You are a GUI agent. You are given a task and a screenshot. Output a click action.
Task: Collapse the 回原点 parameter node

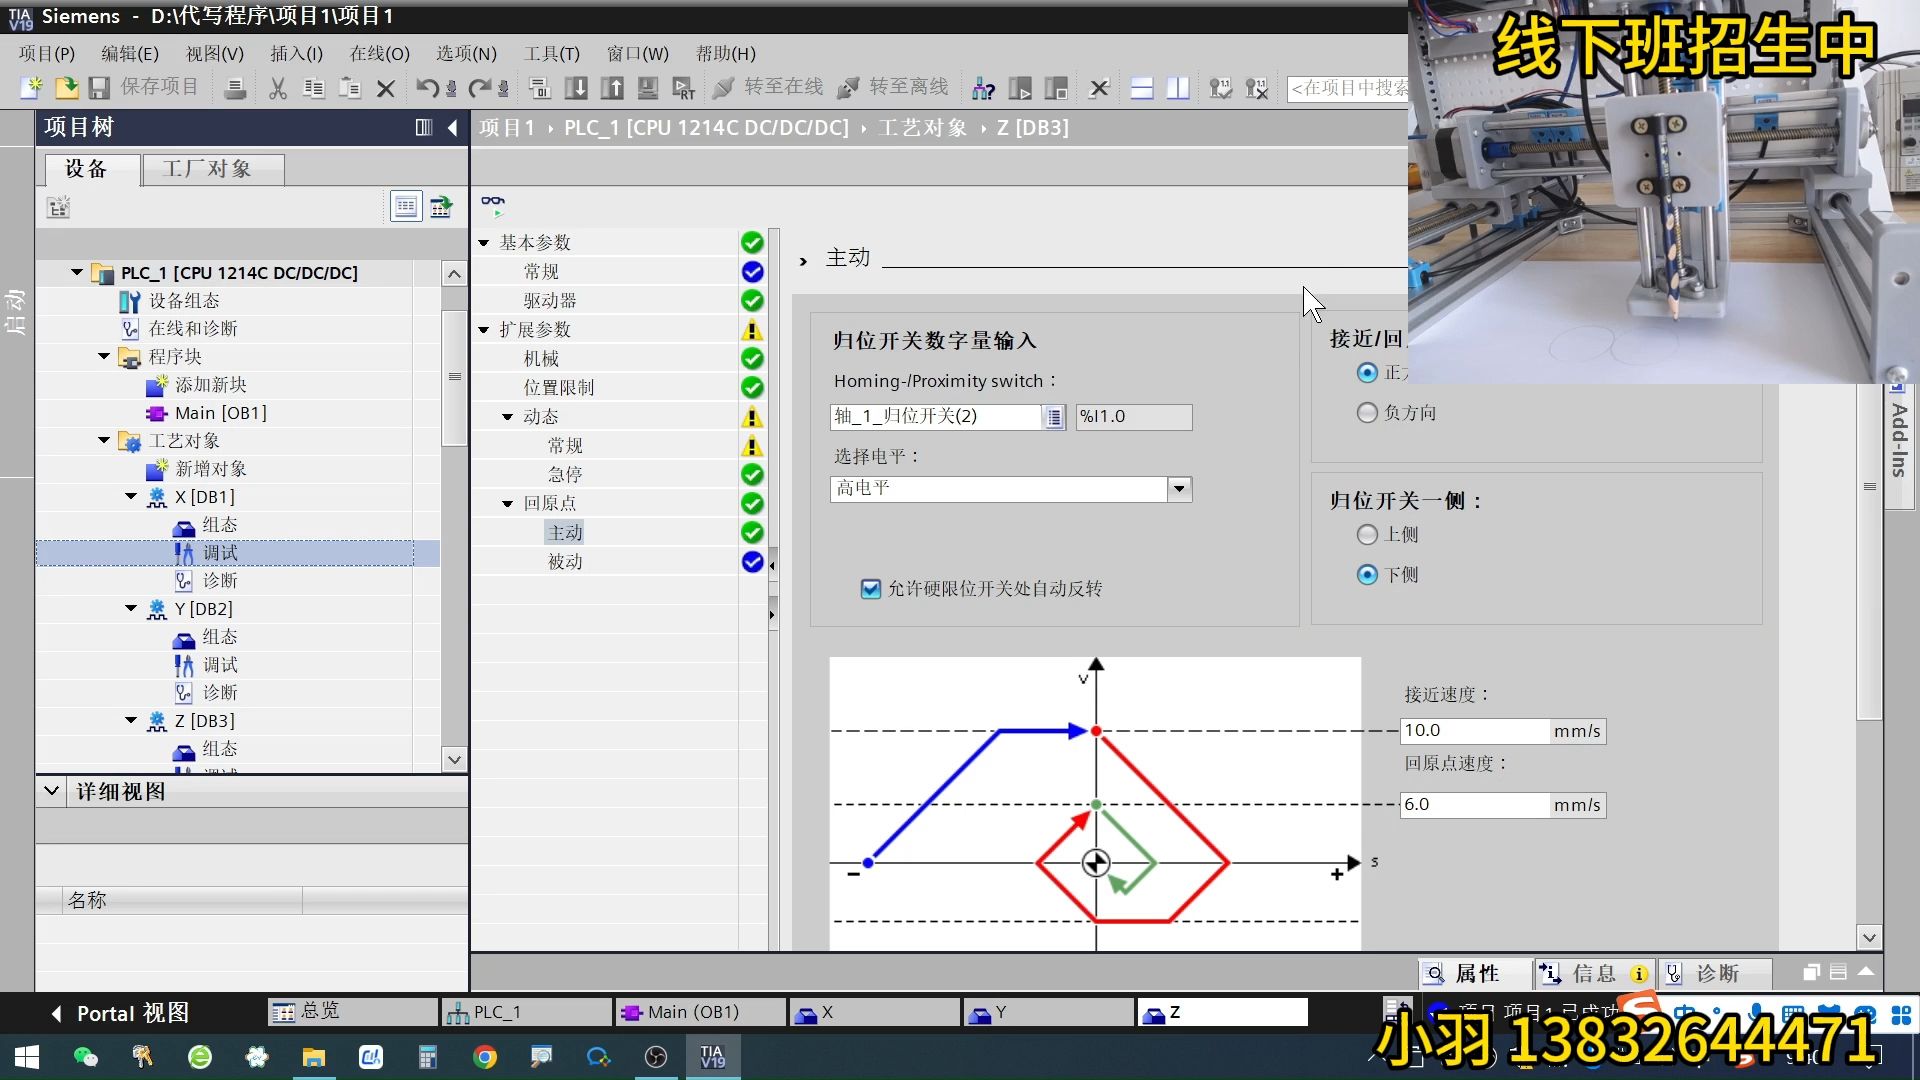(x=508, y=503)
